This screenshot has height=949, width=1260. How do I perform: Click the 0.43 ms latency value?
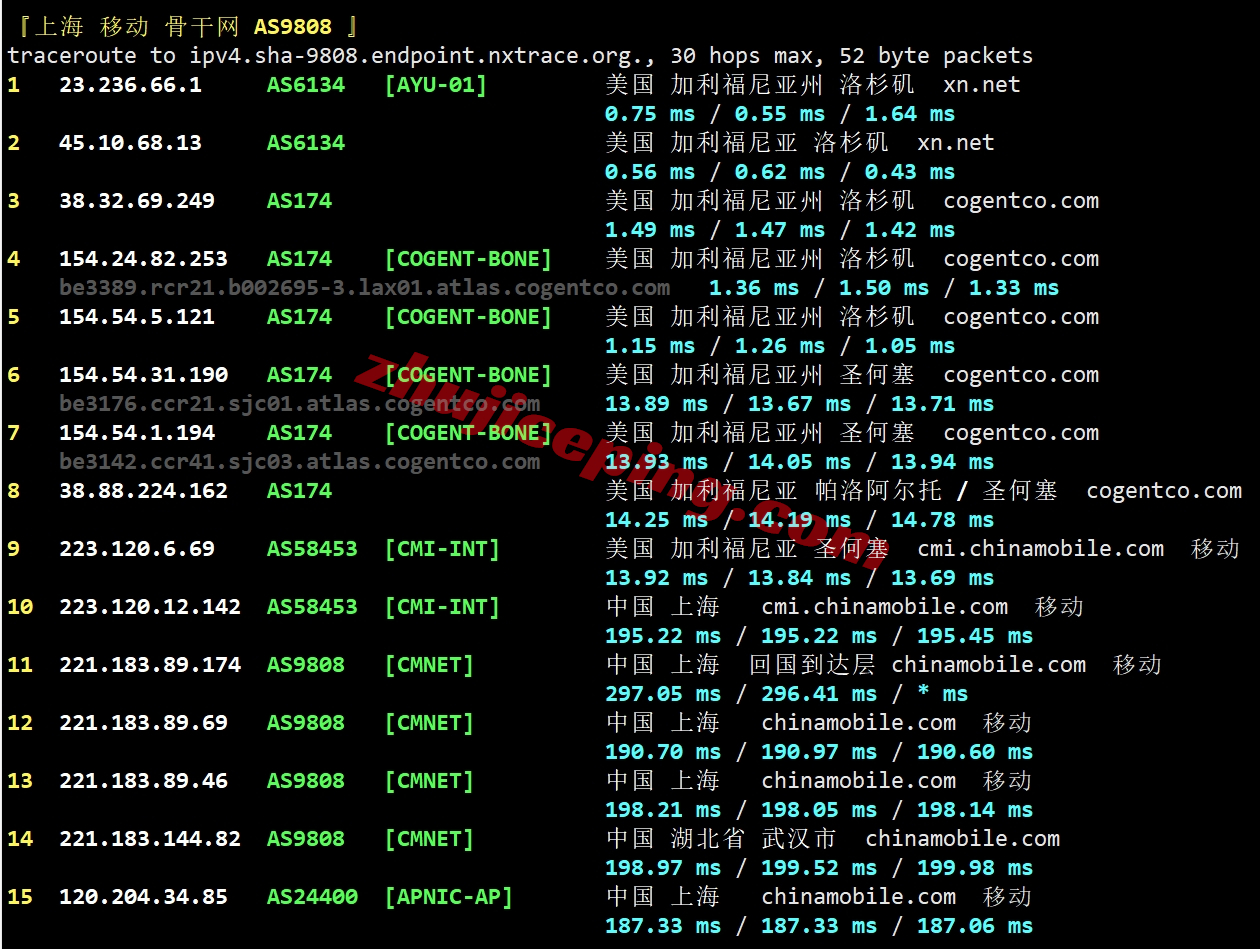(x=910, y=172)
